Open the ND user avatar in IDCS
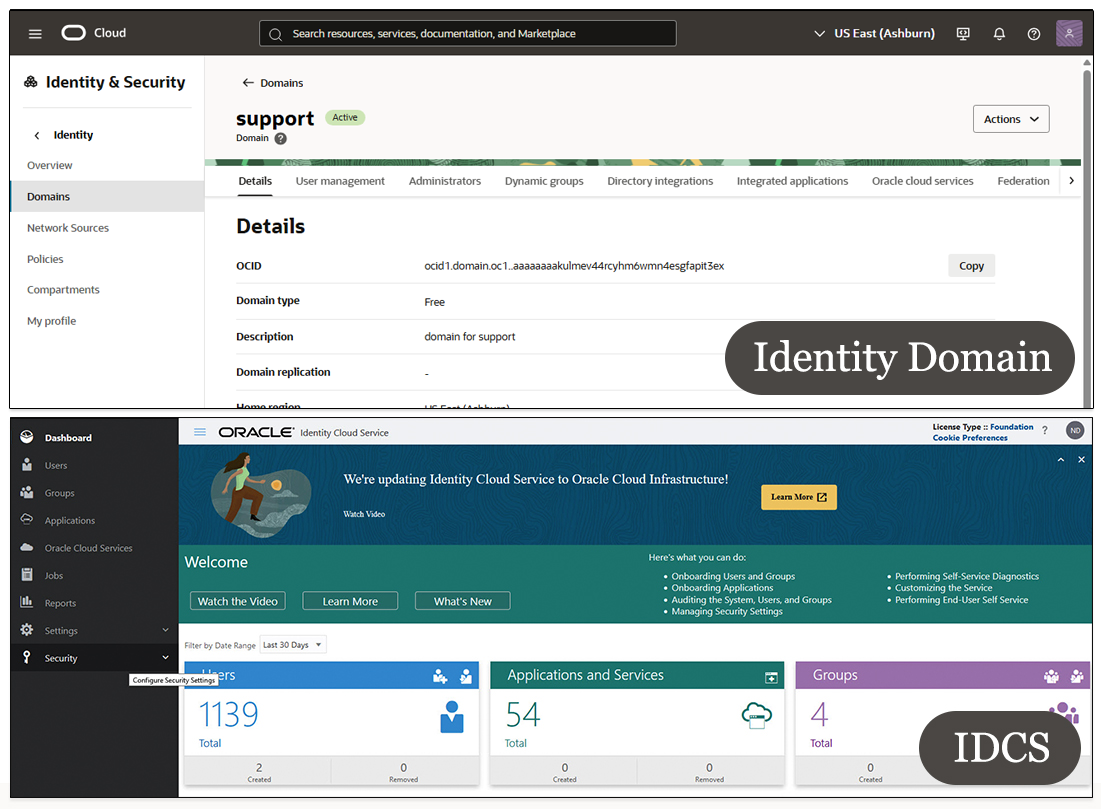1101x809 pixels. 1075,430
